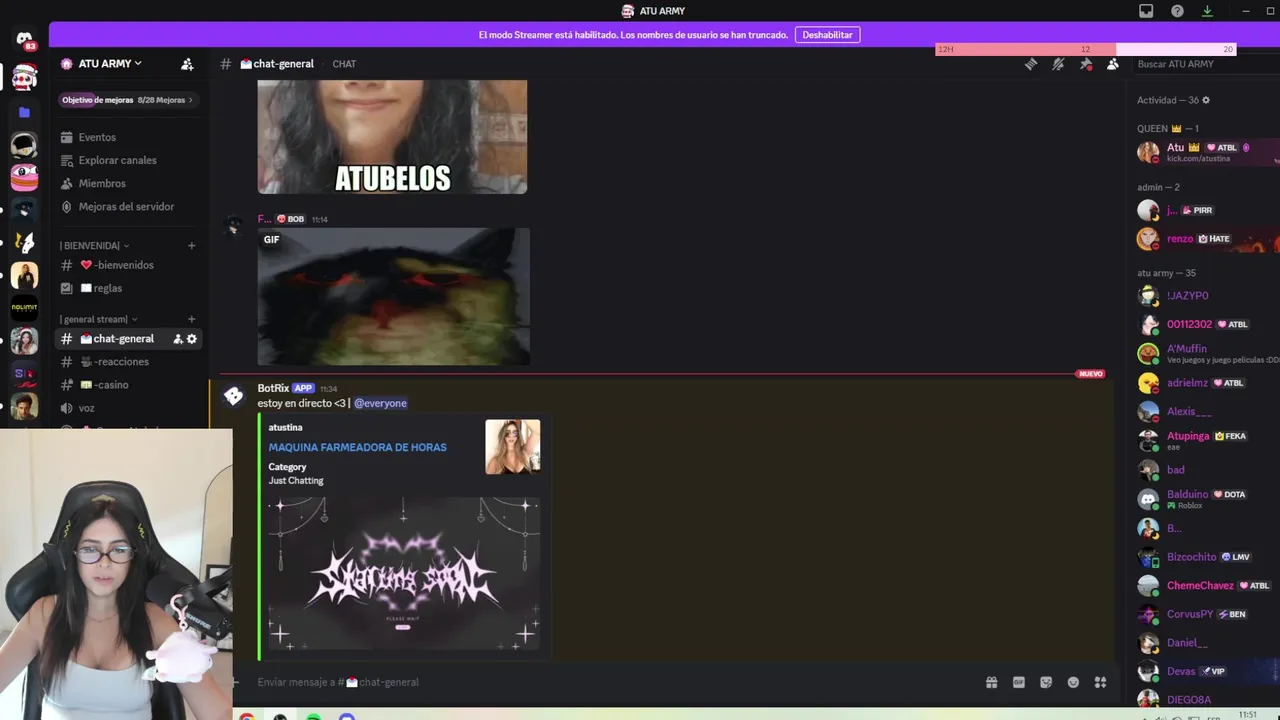The width and height of the screenshot is (1280, 720).
Task: Open chat-general channel settings gear
Action: click(x=192, y=339)
